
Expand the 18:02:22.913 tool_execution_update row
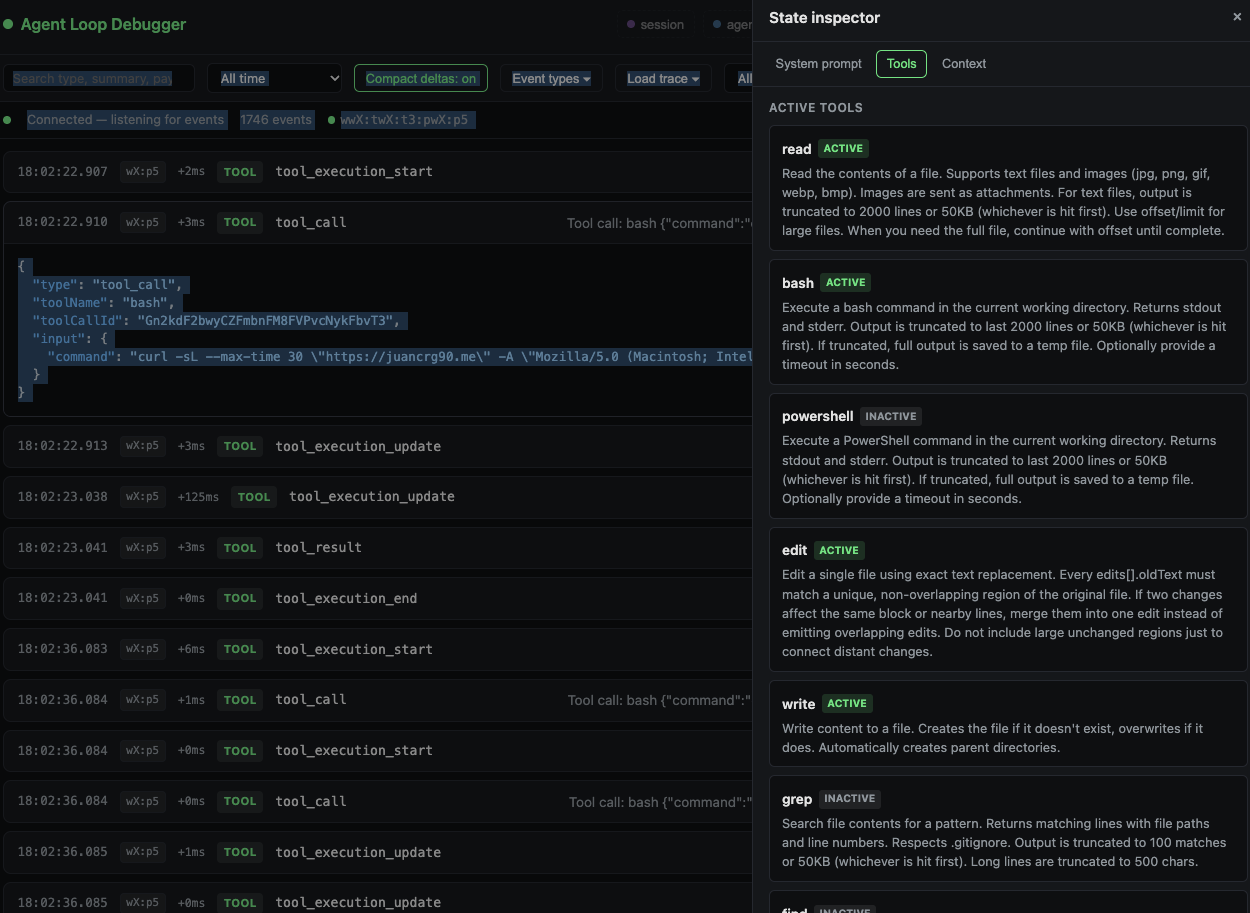378,446
